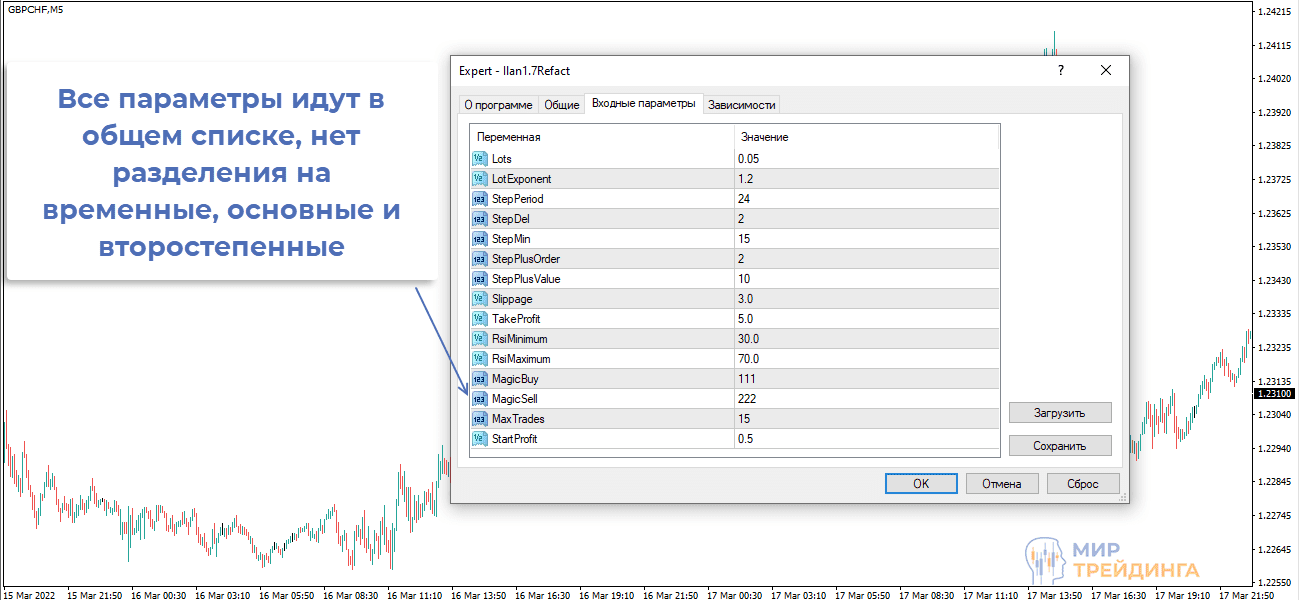Screen dimensions: 1300x600
Task: Select the icon next to TakeProfit
Action: pos(480,319)
